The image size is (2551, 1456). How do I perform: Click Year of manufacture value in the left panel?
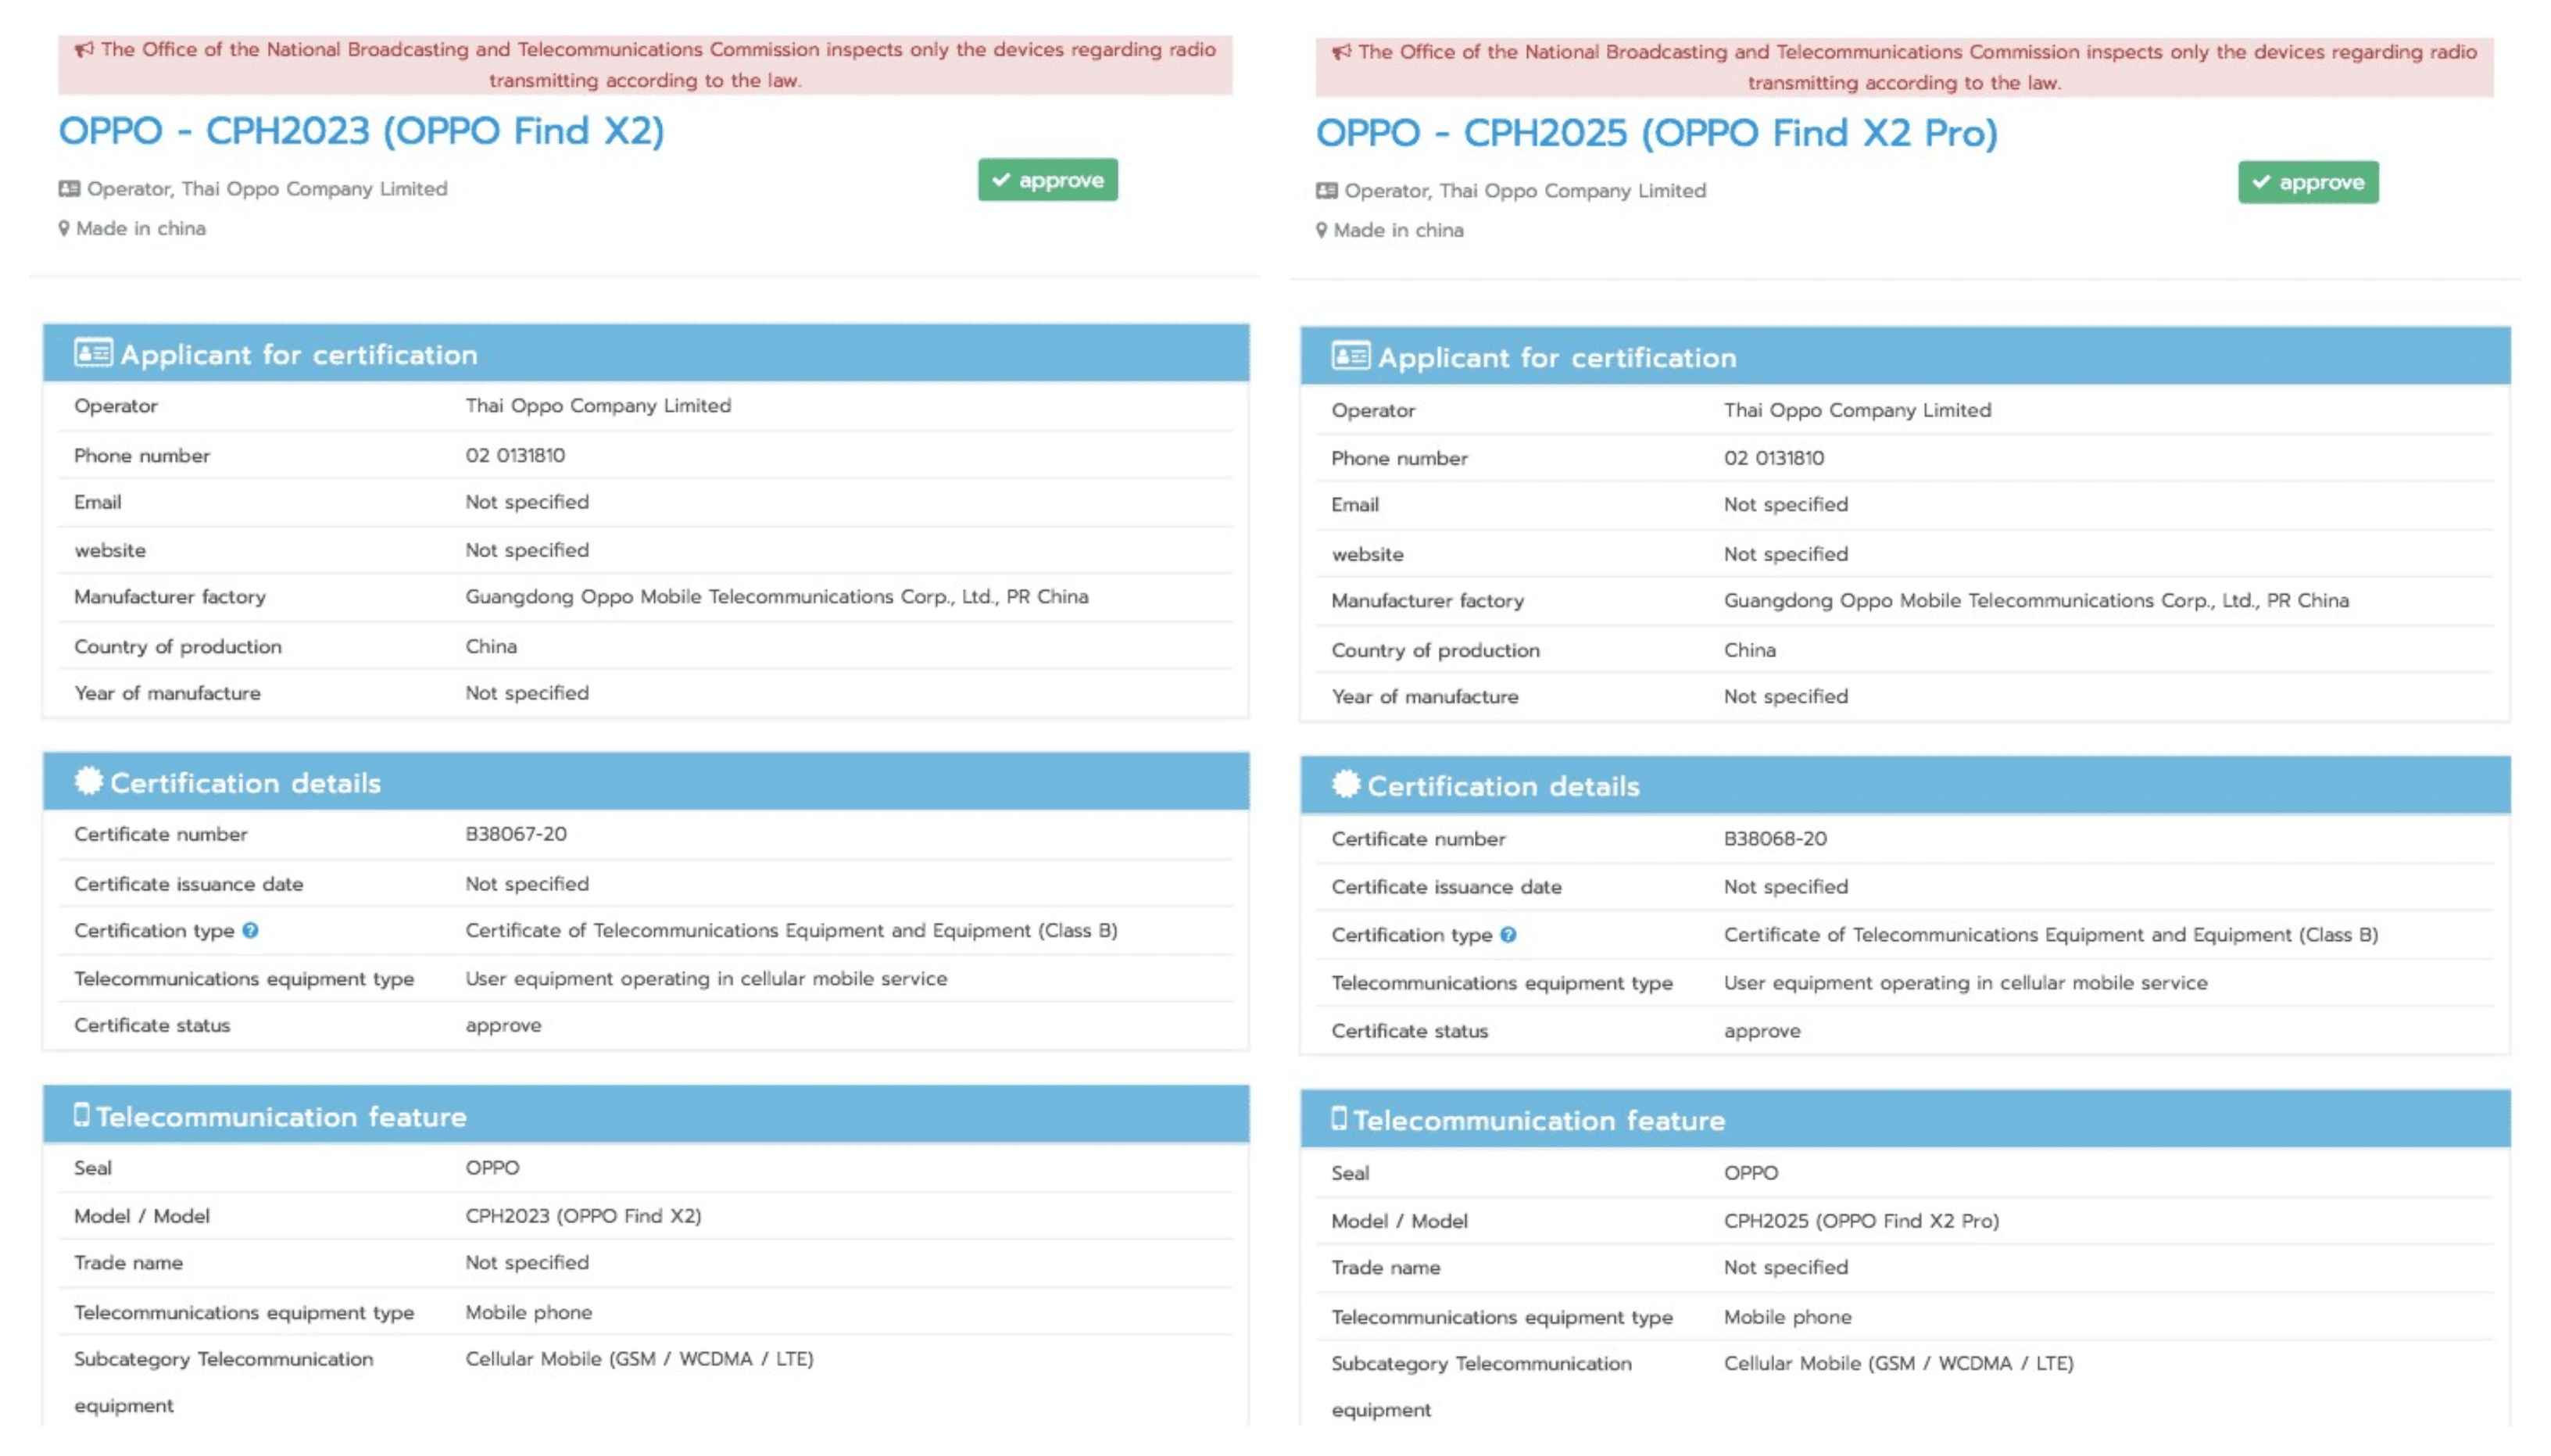pos(527,693)
